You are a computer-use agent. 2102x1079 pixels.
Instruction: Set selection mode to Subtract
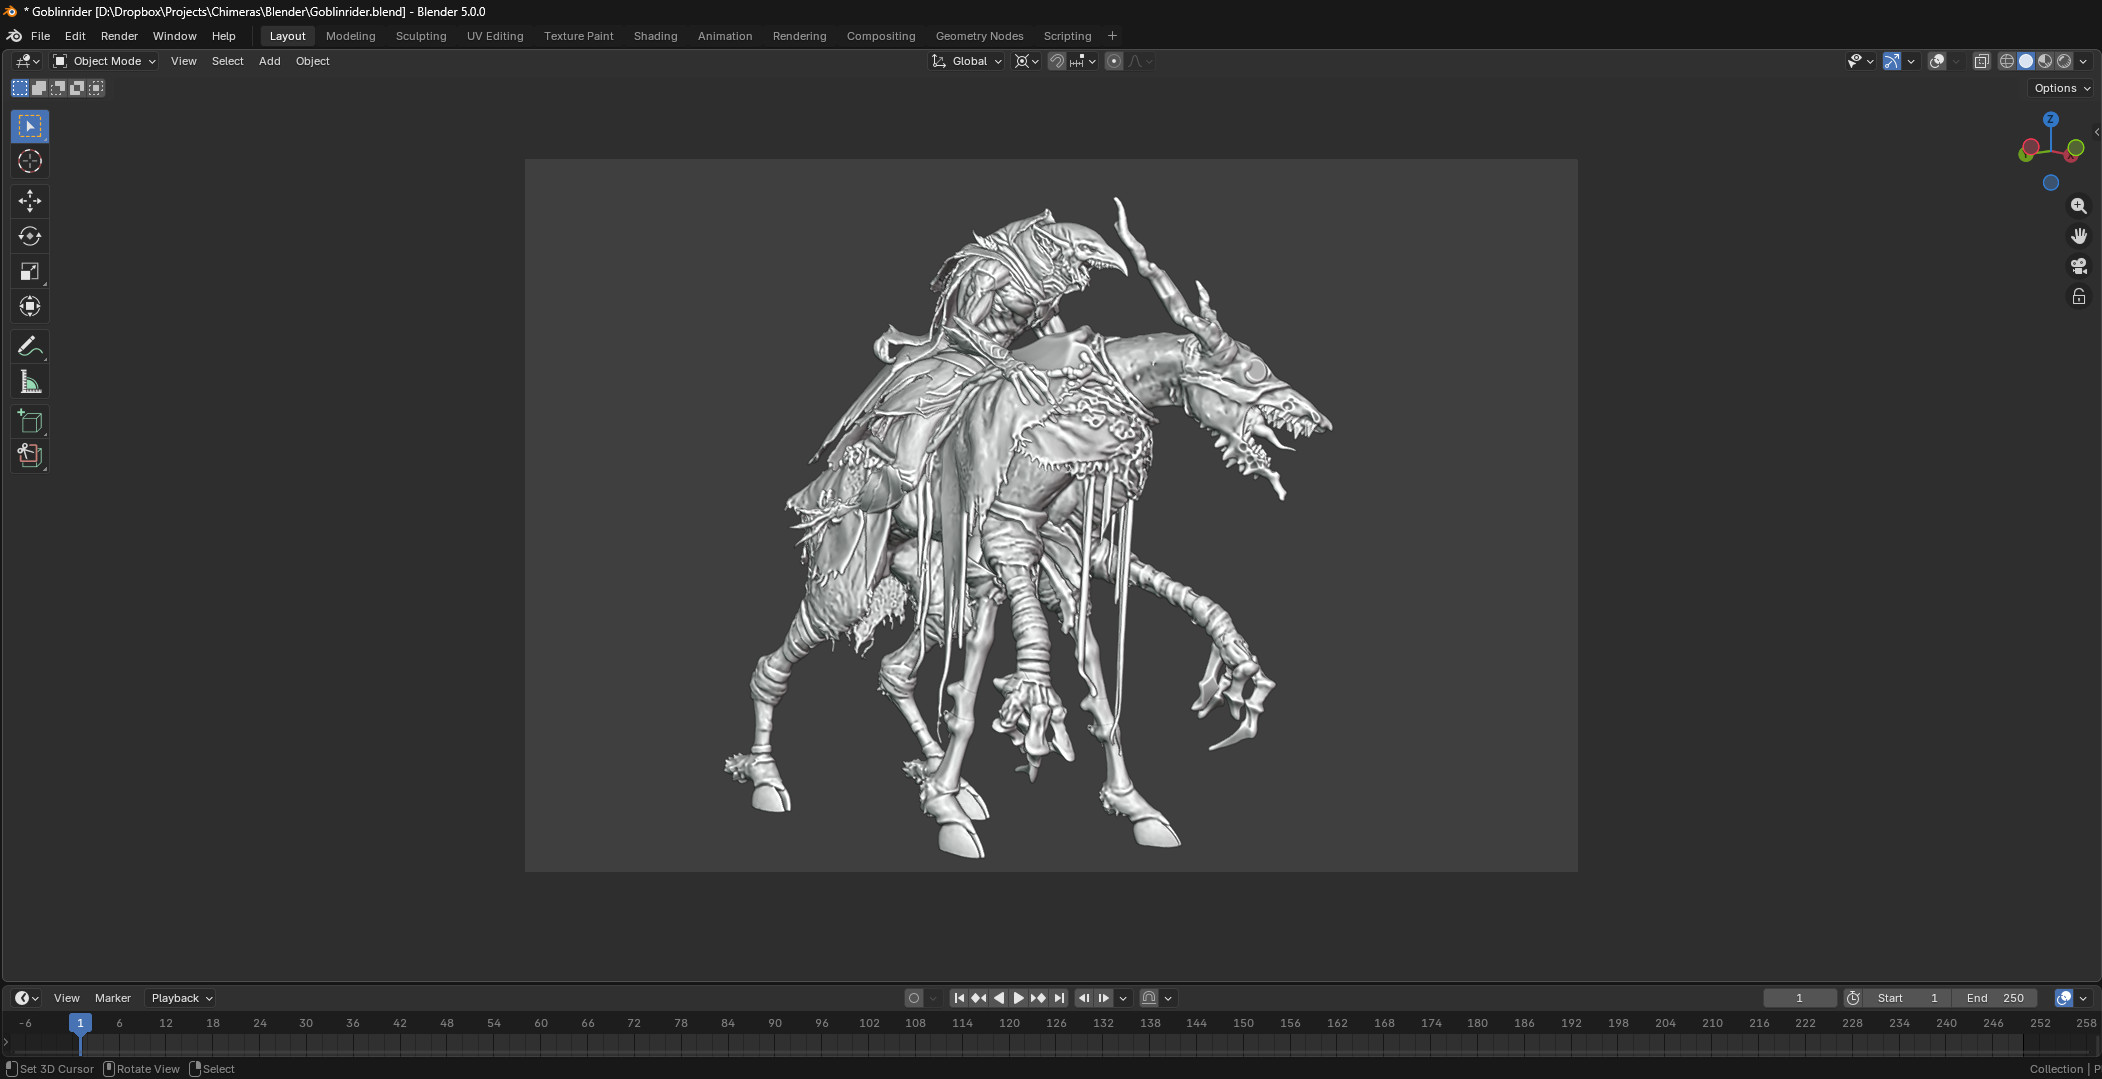click(x=58, y=88)
